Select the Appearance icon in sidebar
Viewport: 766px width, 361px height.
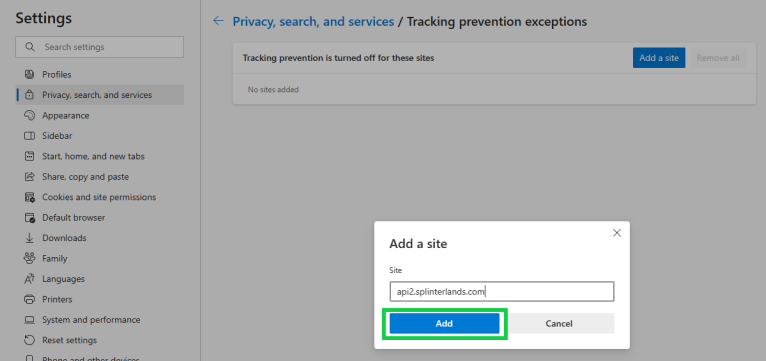coord(29,116)
